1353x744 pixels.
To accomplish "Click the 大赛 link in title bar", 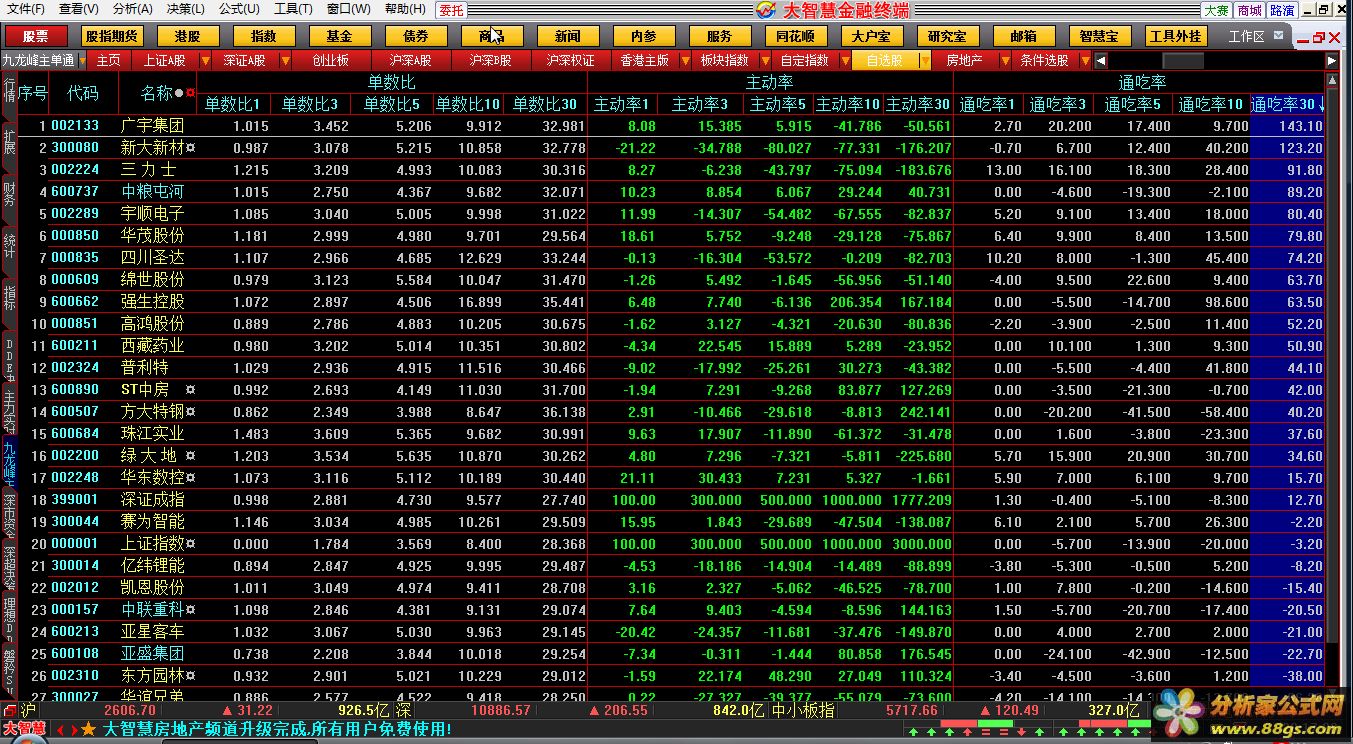I will point(1216,10).
